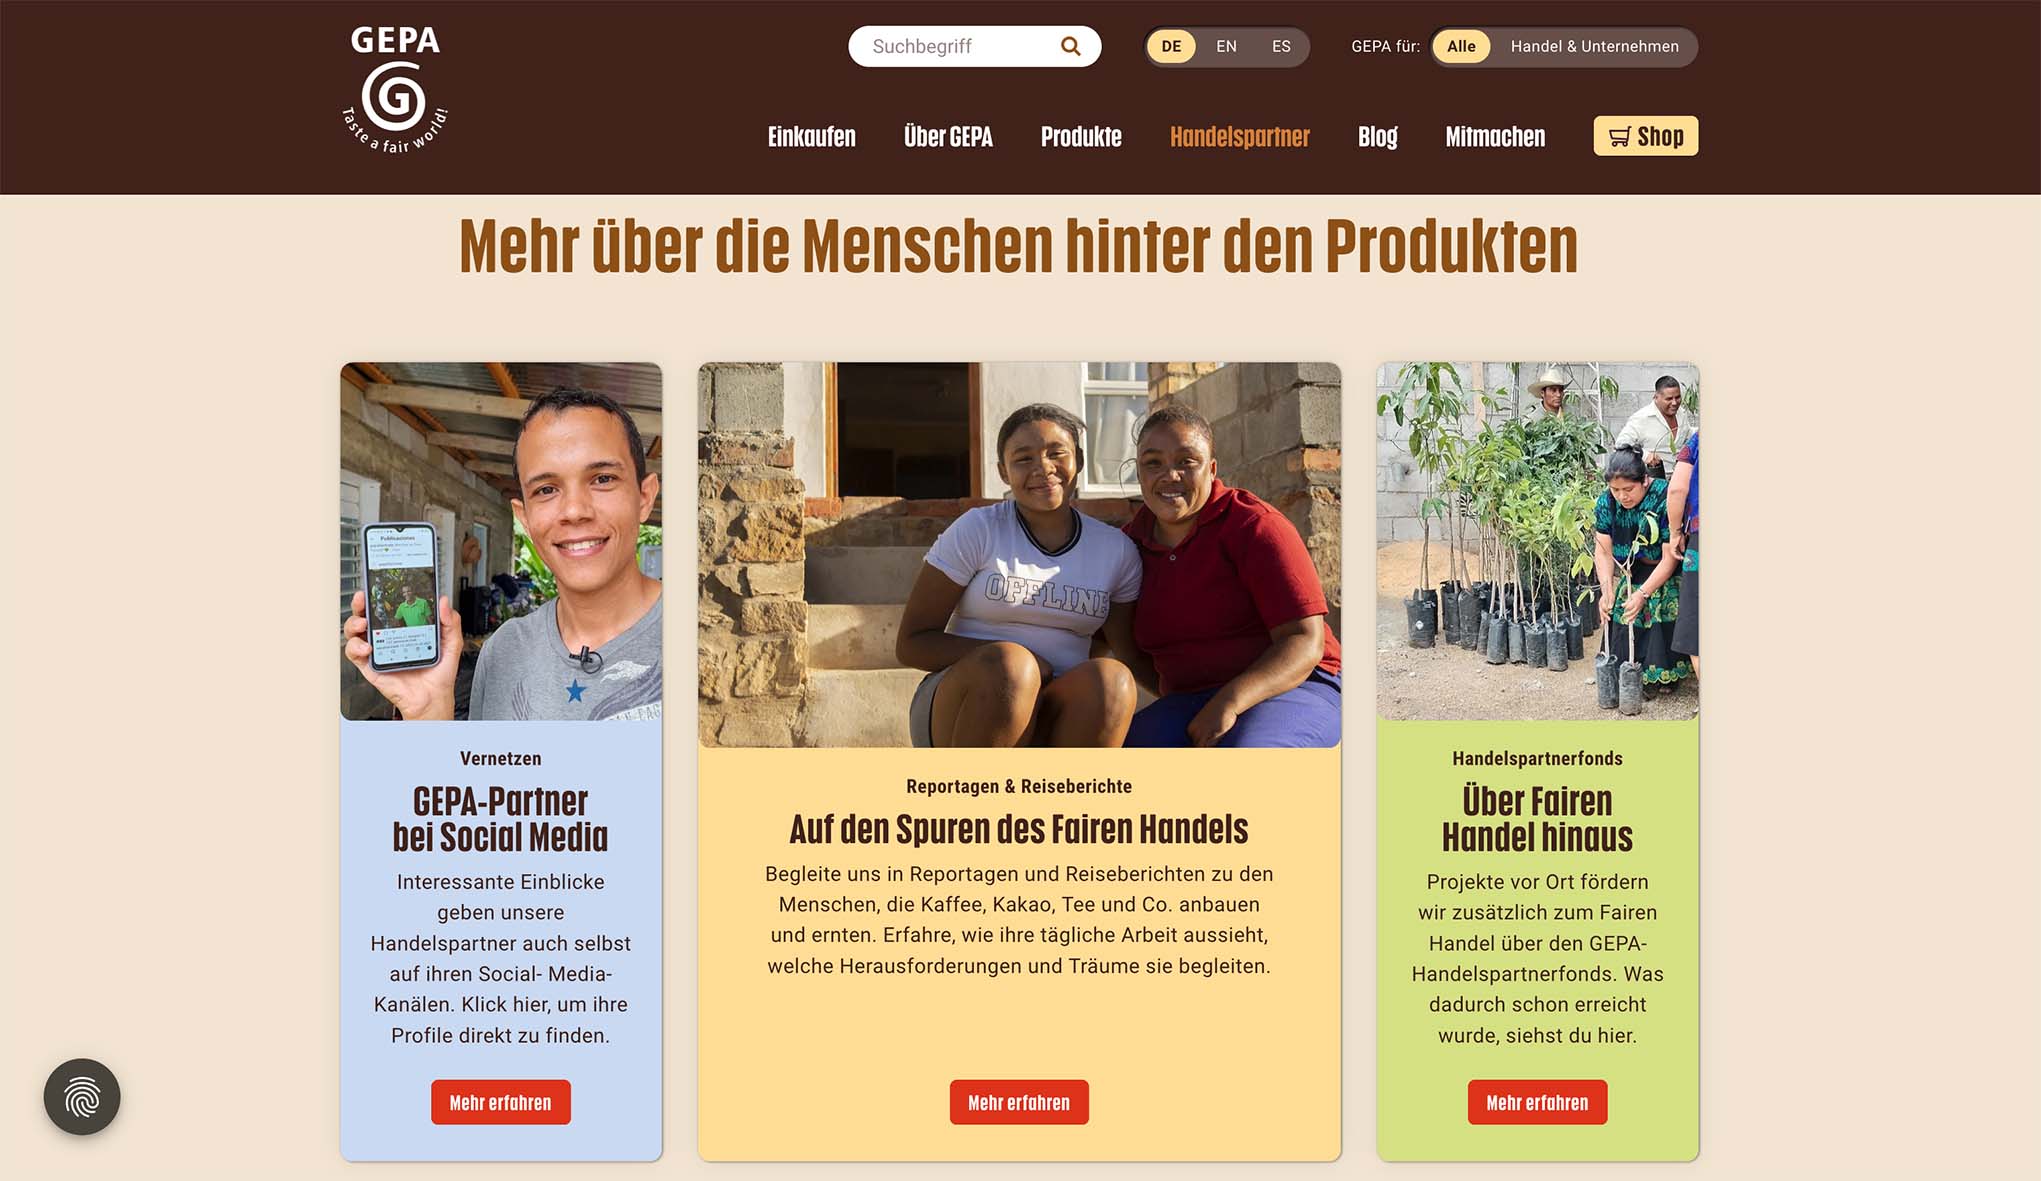Select the Alle audience option
This screenshot has width=2041, height=1181.
(x=1461, y=46)
